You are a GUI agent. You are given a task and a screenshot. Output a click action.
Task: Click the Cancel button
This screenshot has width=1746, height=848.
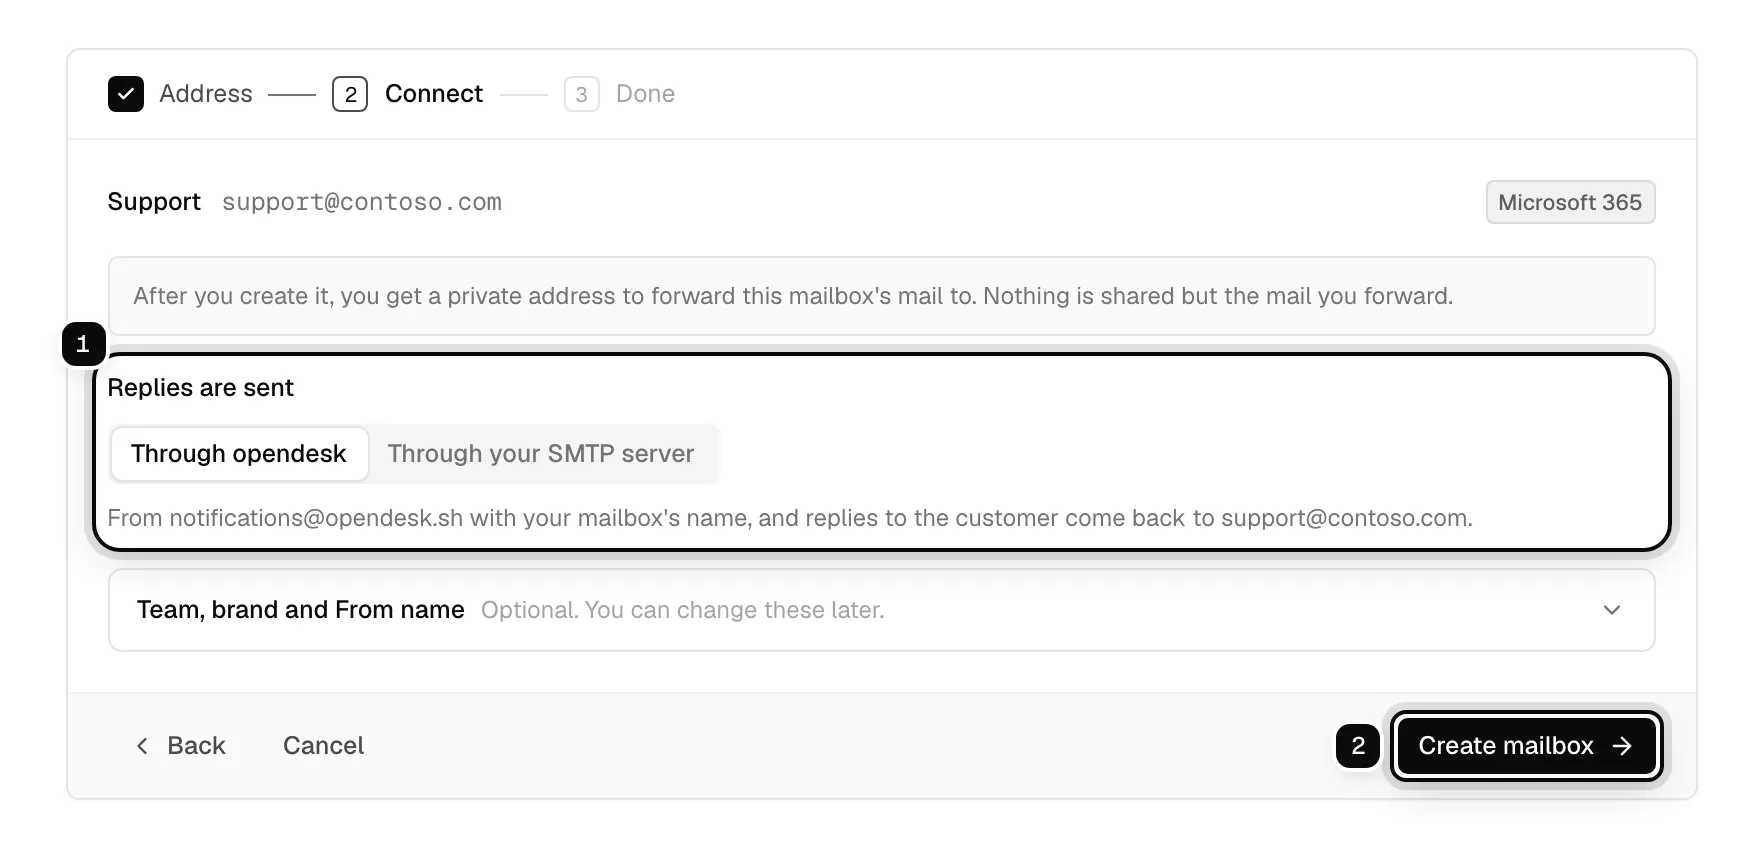324,746
